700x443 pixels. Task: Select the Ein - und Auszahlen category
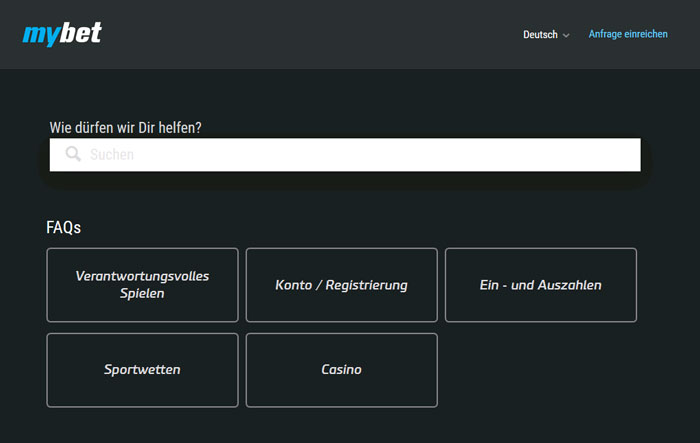(541, 285)
